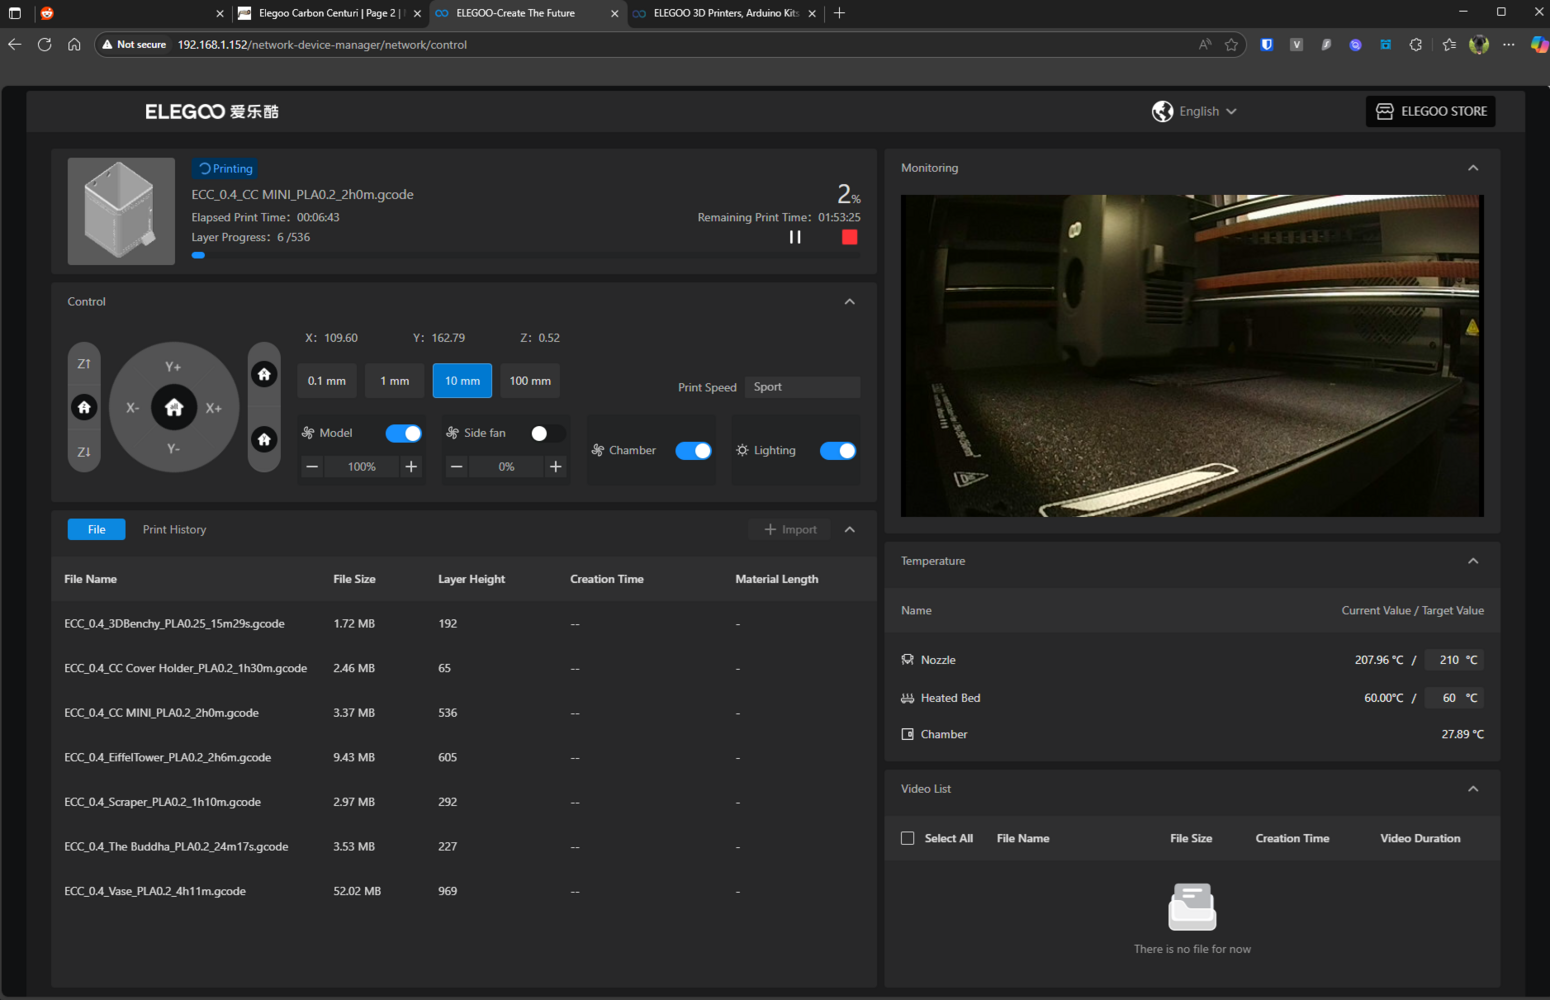Edit the Nozzle target temperature field
Viewport: 1550px width, 1000px height.
pyautogui.click(x=1453, y=660)
